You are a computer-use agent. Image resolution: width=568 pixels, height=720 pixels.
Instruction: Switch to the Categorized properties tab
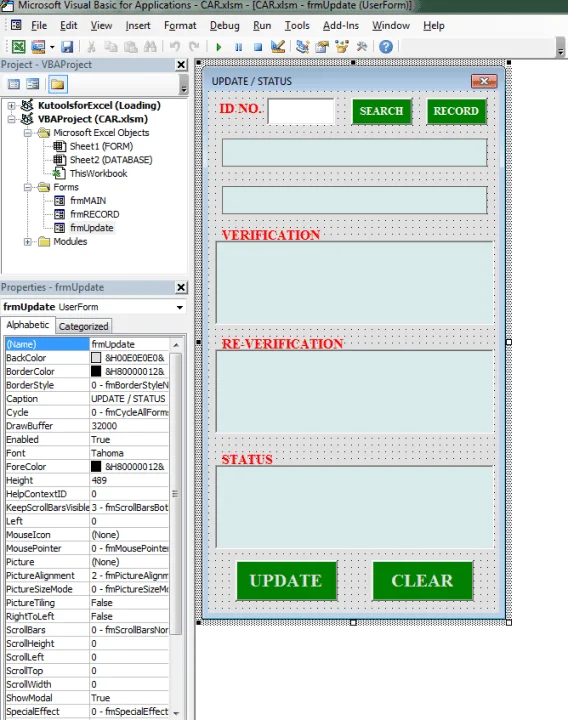pos(84,326)
